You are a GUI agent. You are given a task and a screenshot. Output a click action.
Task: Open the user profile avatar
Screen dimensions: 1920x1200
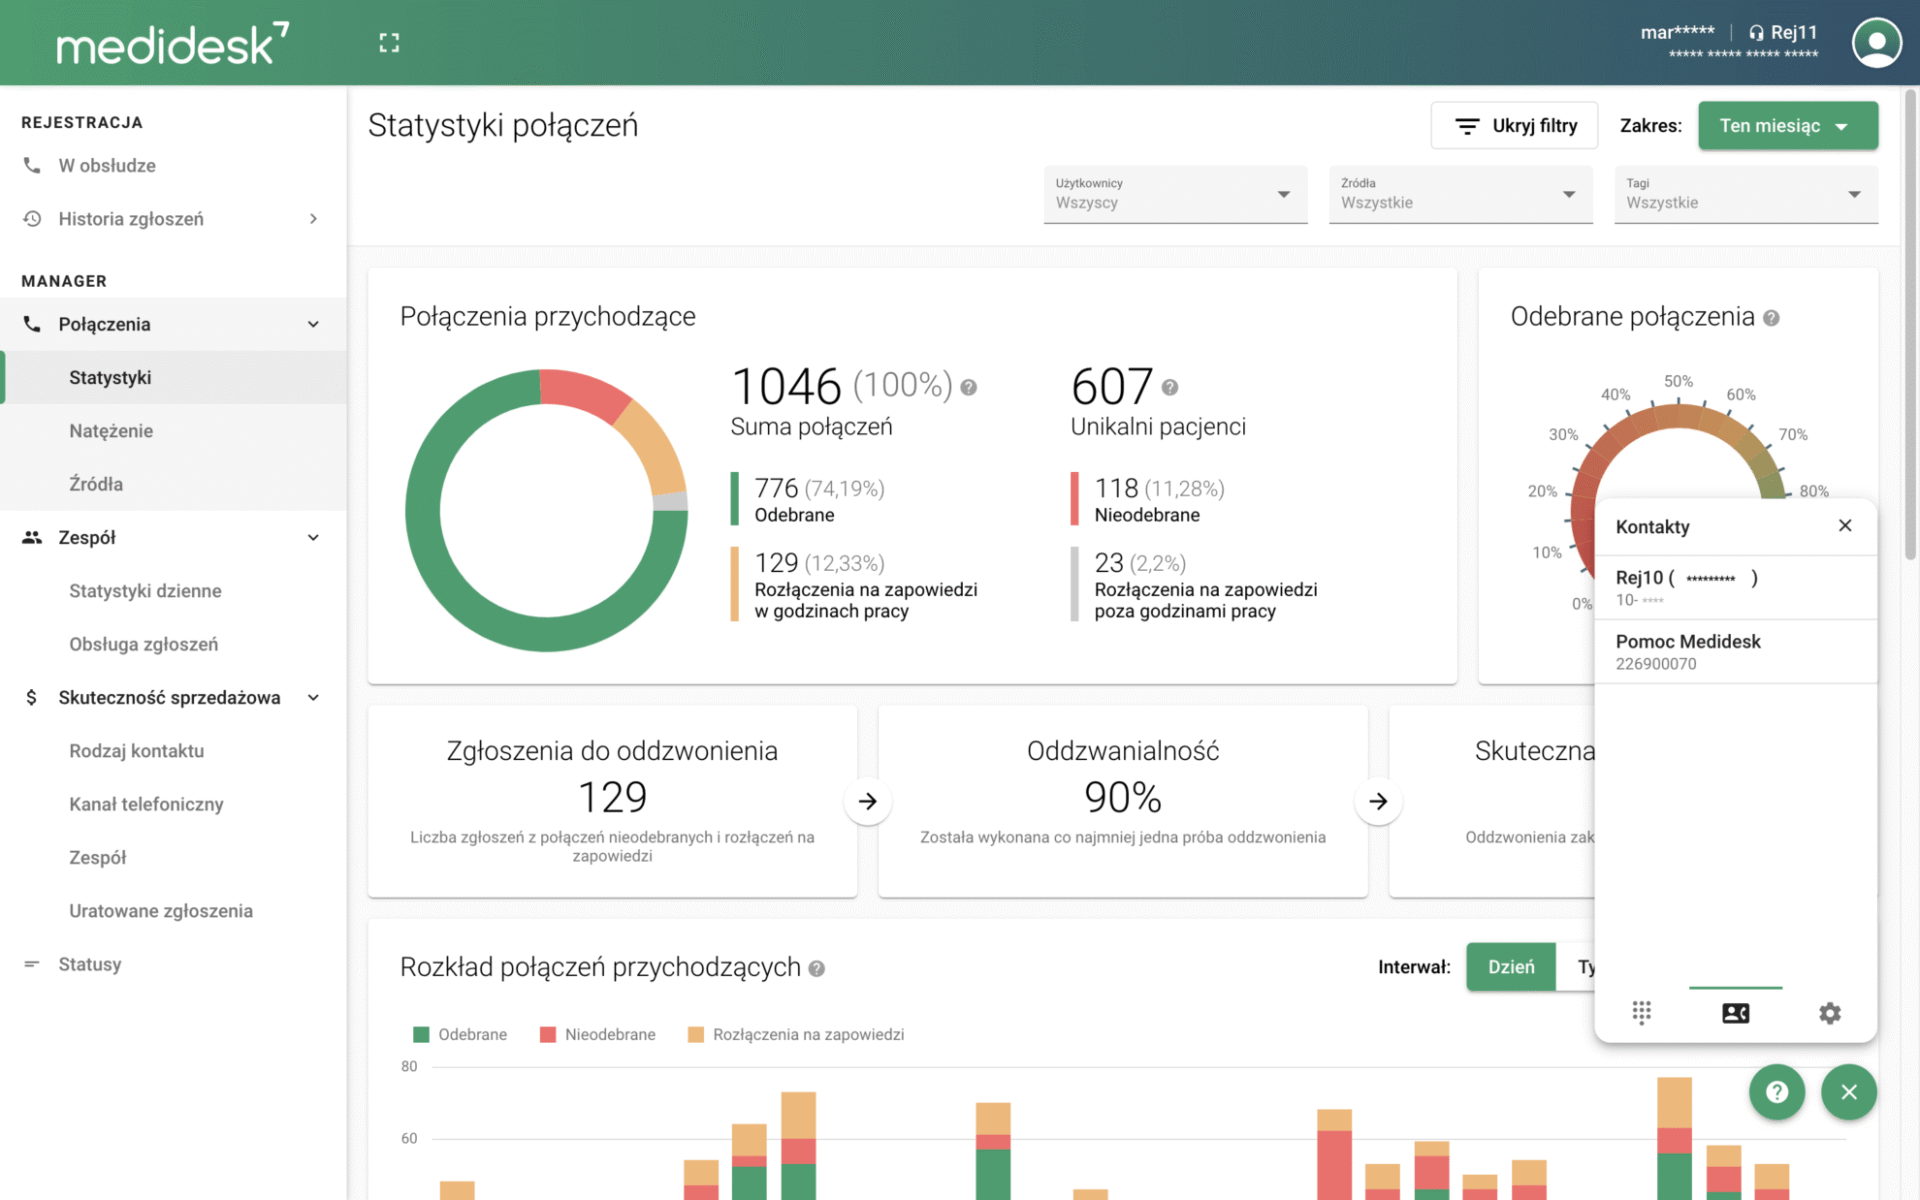tap(1876, 43)
